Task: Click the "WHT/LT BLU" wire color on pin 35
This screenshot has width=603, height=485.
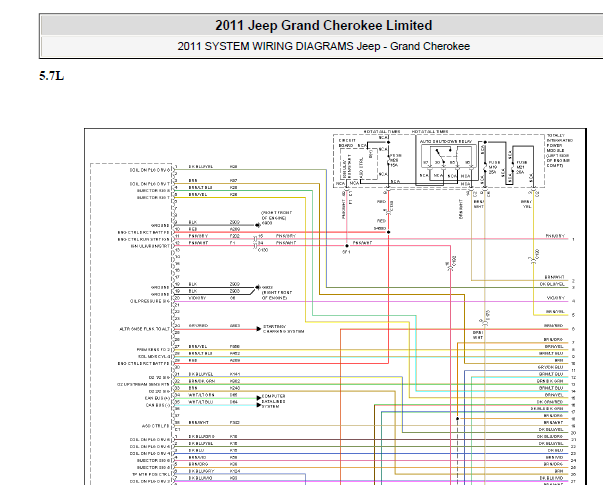Action: pyautogui.click(x=201, y=402)
